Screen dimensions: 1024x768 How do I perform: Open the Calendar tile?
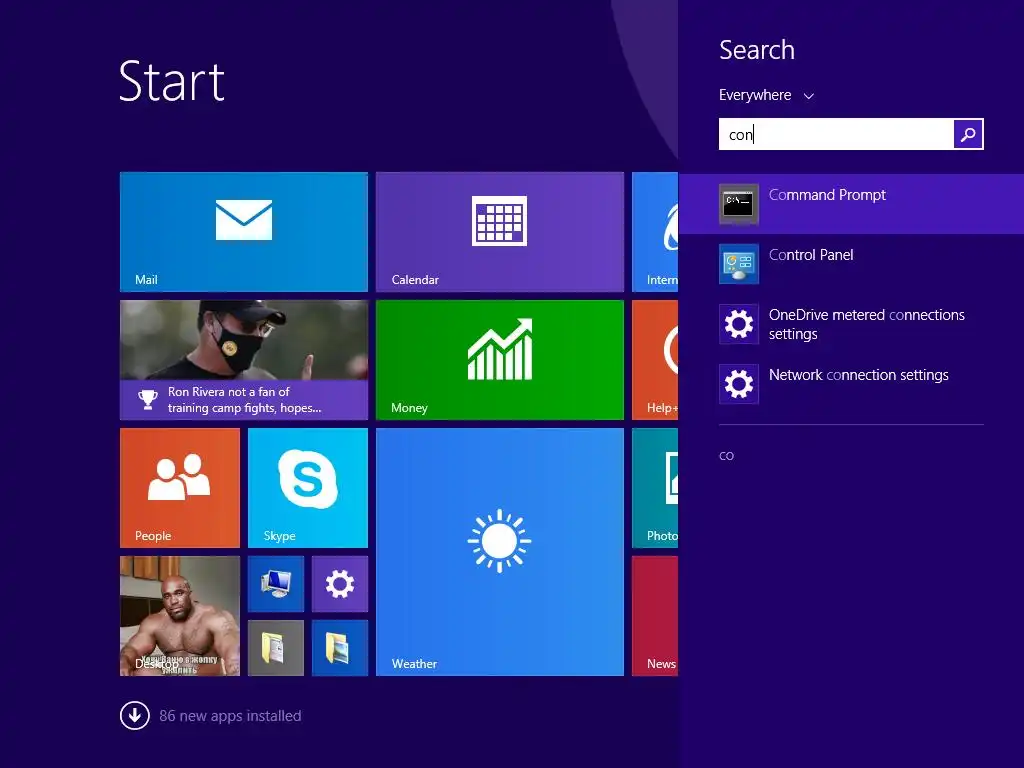500,232
